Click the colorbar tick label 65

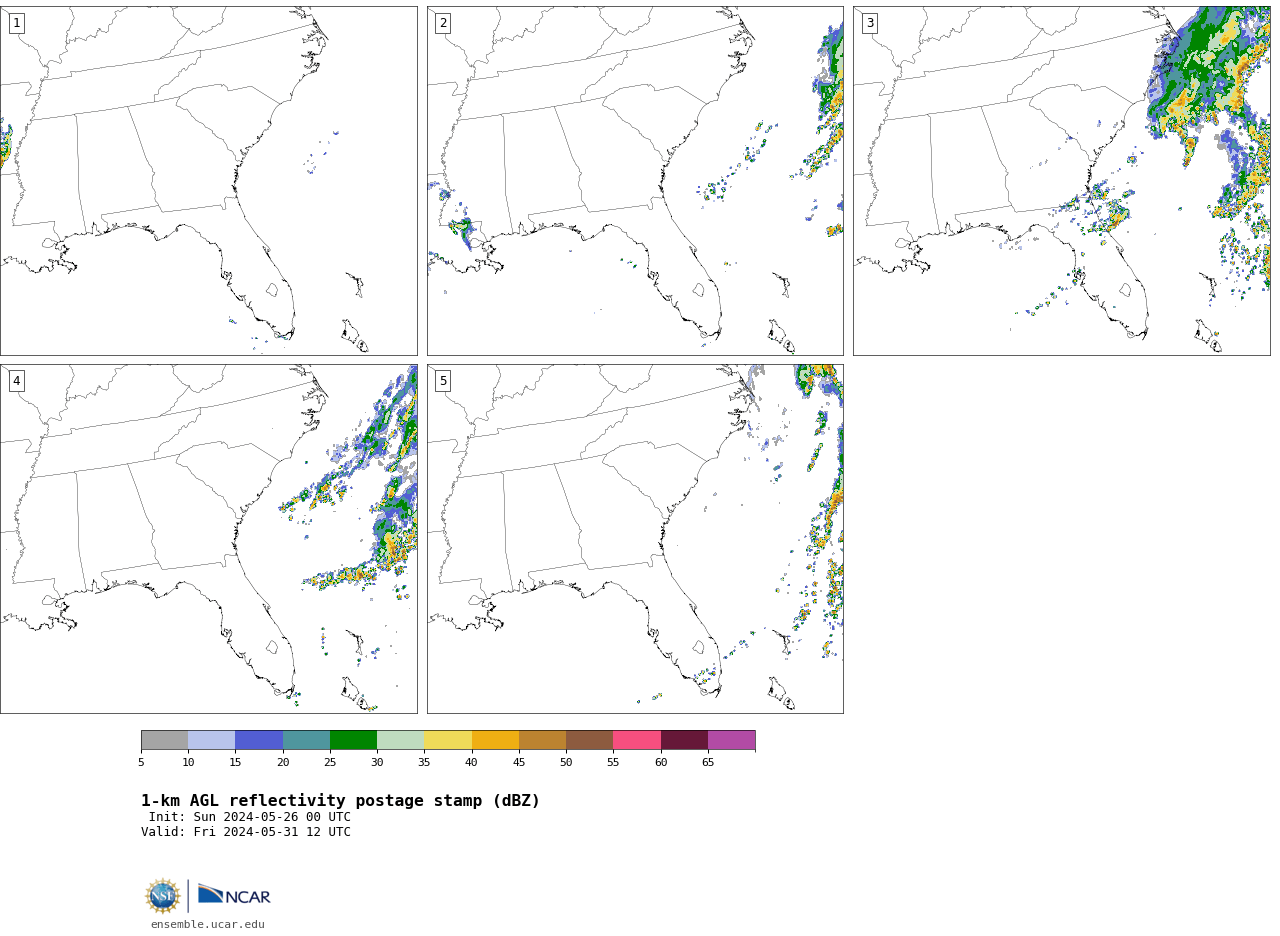pyautogui.click(x=708, y=762)
